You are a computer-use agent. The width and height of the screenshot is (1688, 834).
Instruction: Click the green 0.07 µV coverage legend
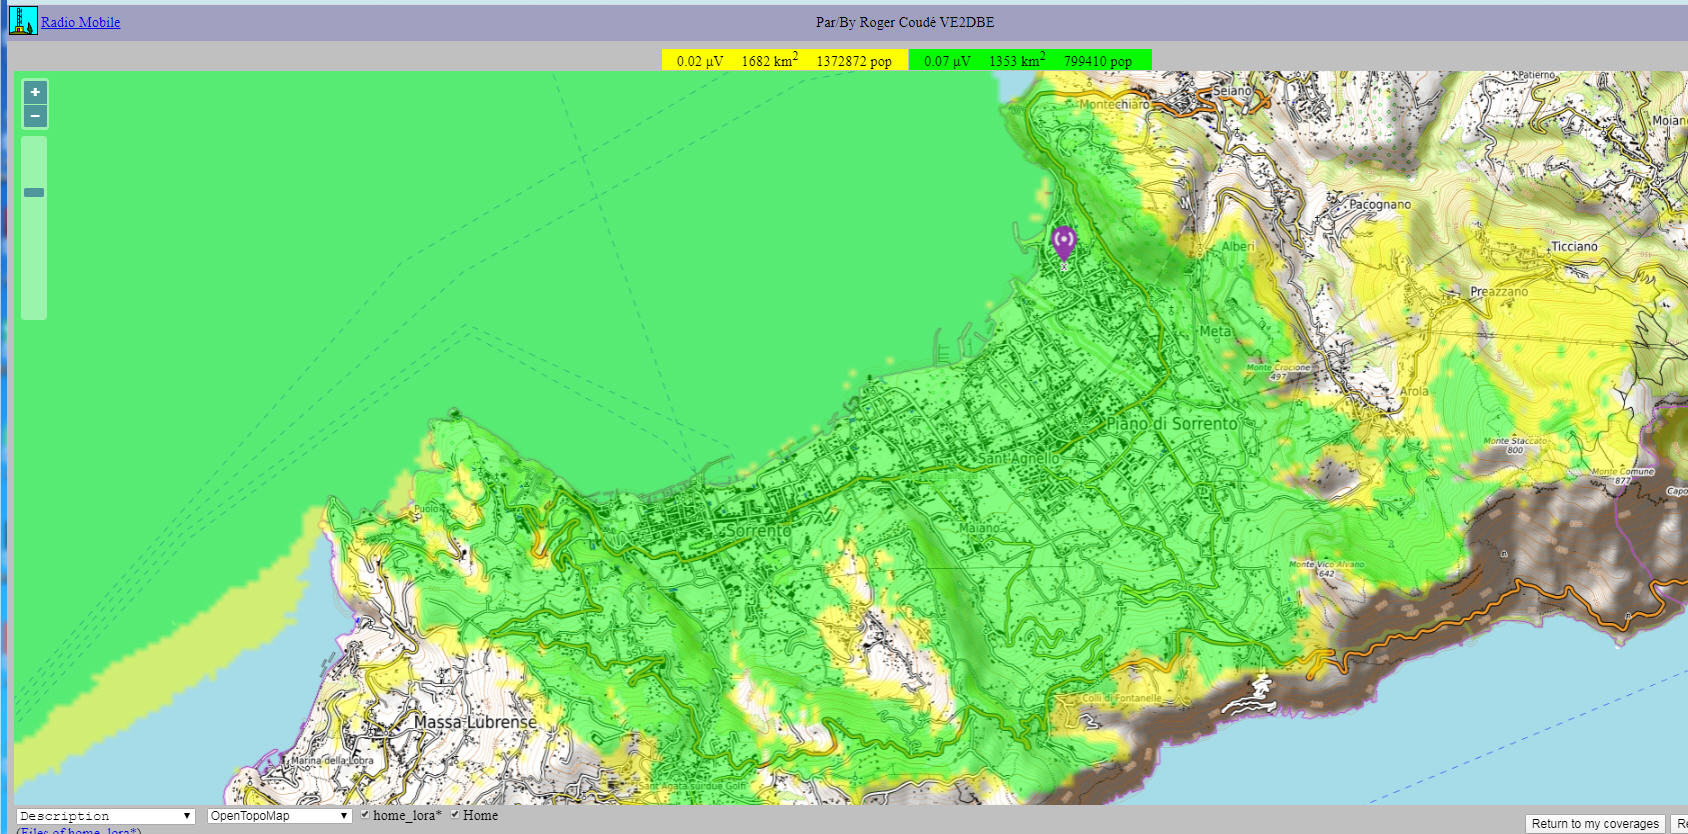pyautogui.click(x=1030, y=60)
